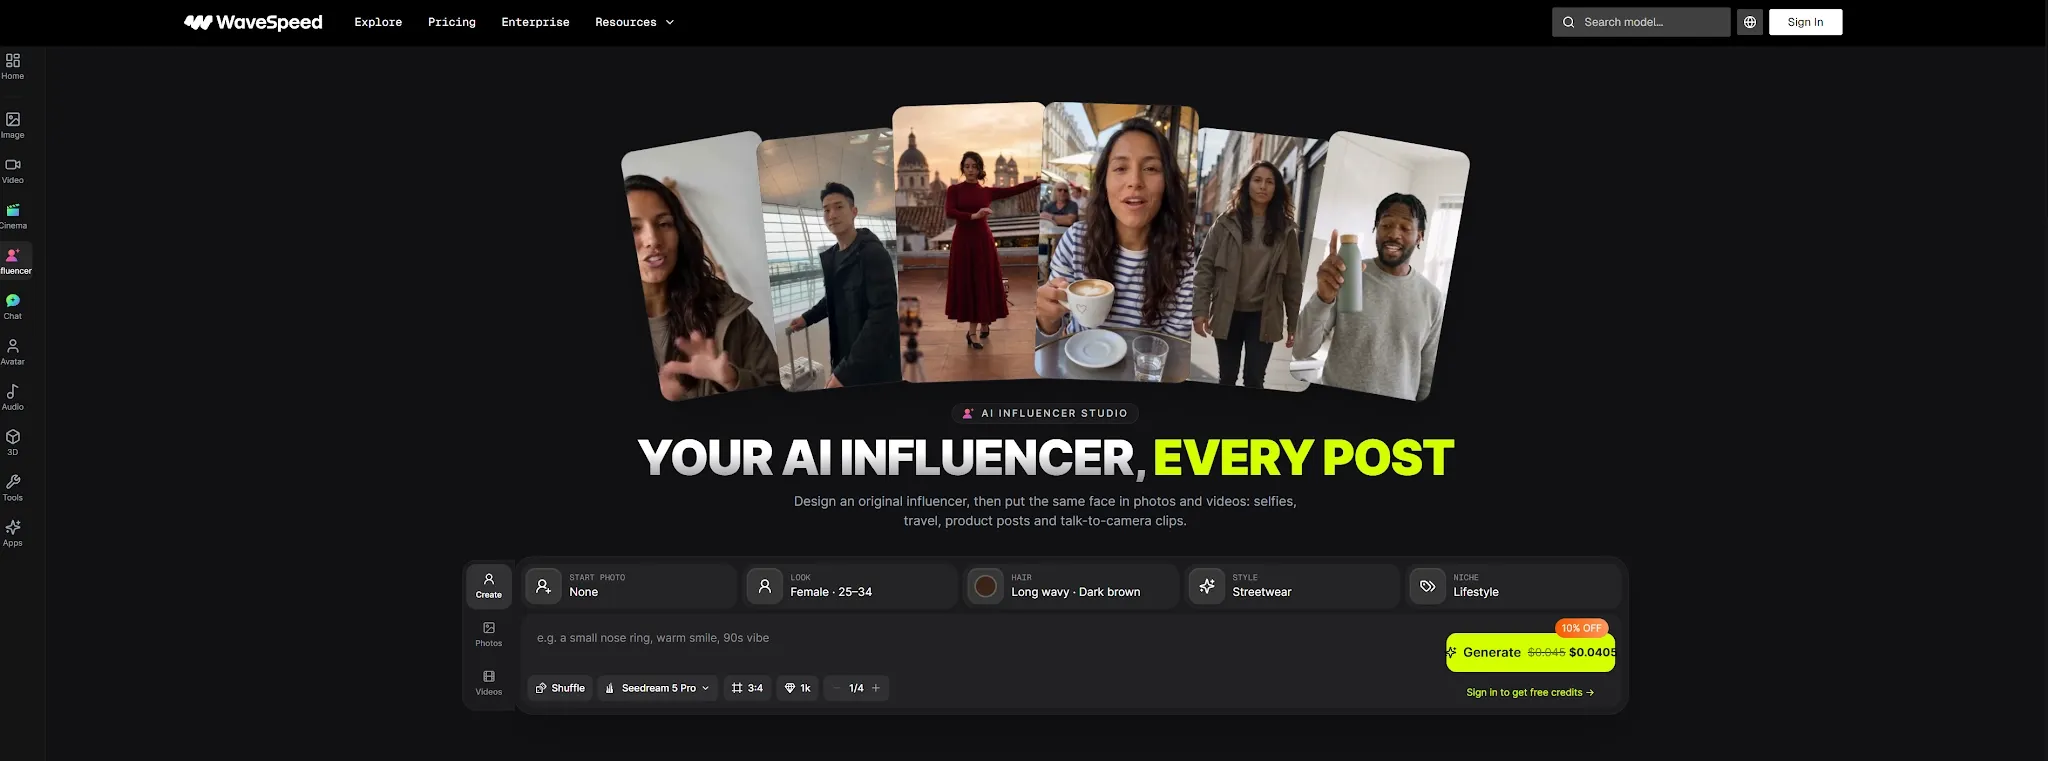The height and width of the screenshot is (761, 2048).
Task: Click the Sign In button
Action: 1805,22
